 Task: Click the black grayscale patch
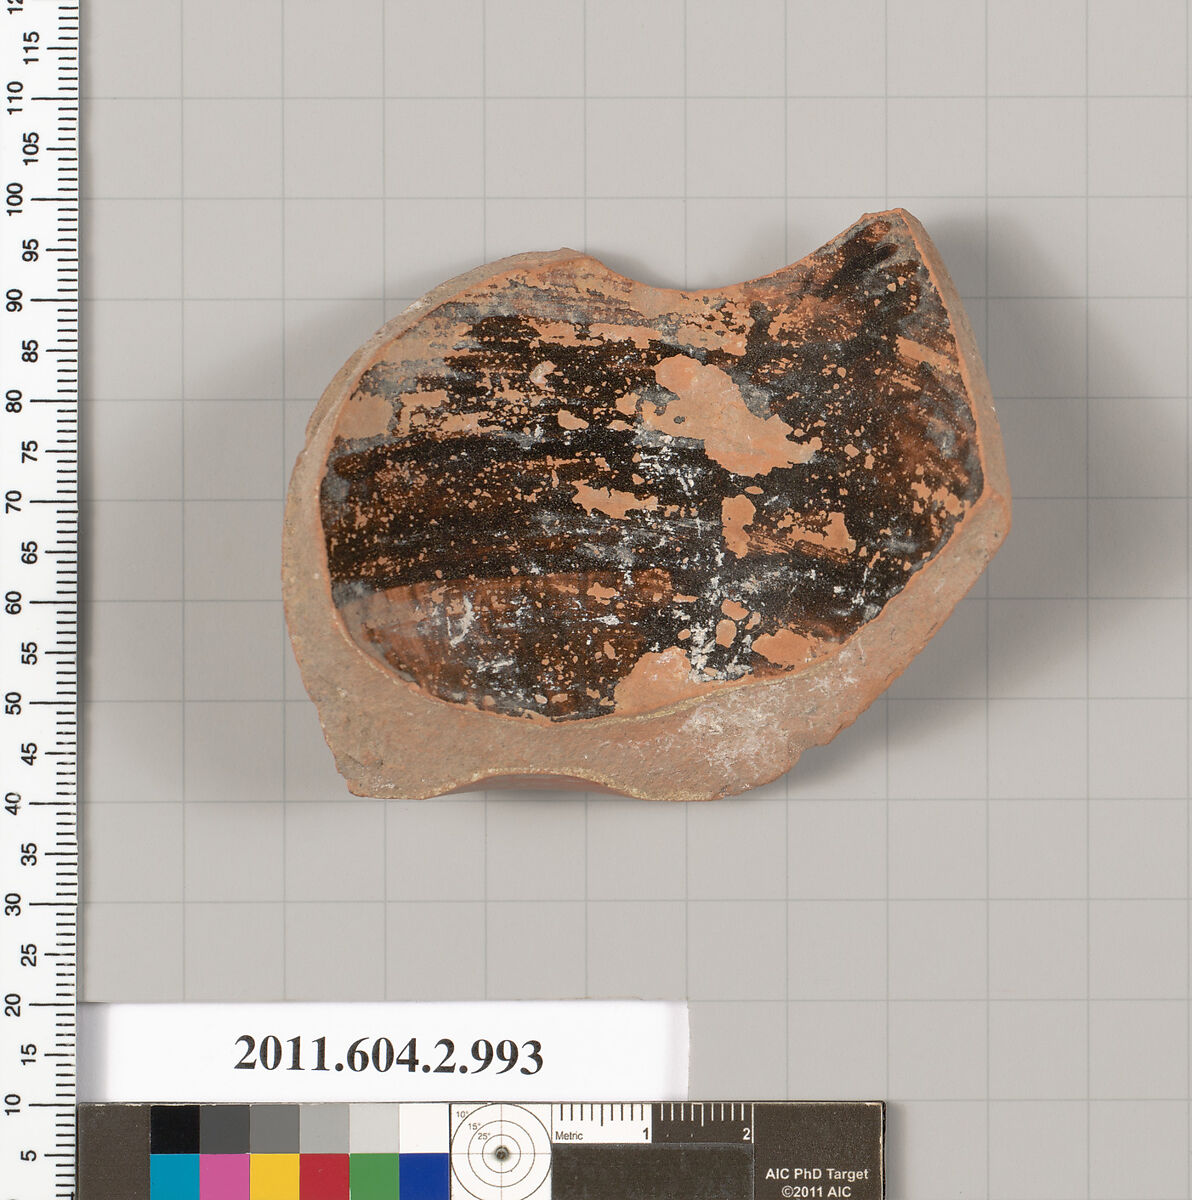point(174,1129)
